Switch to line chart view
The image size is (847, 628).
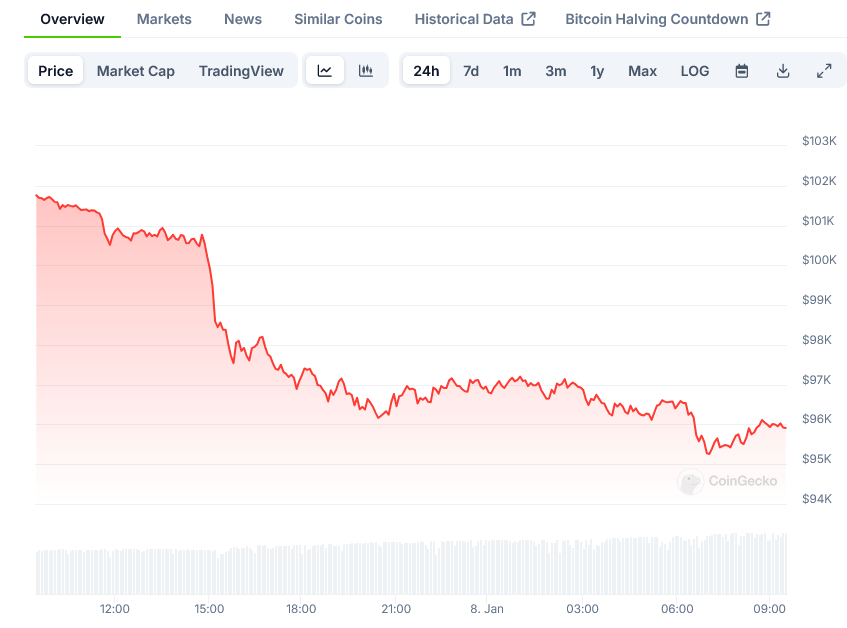point(325,71)
